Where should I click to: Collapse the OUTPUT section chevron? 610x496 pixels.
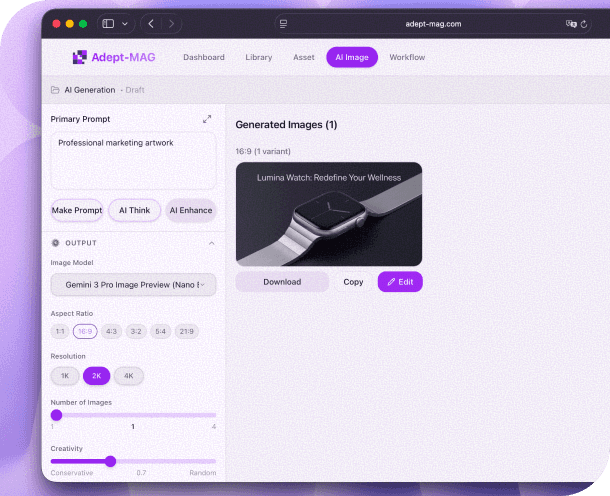coord(211,243)
